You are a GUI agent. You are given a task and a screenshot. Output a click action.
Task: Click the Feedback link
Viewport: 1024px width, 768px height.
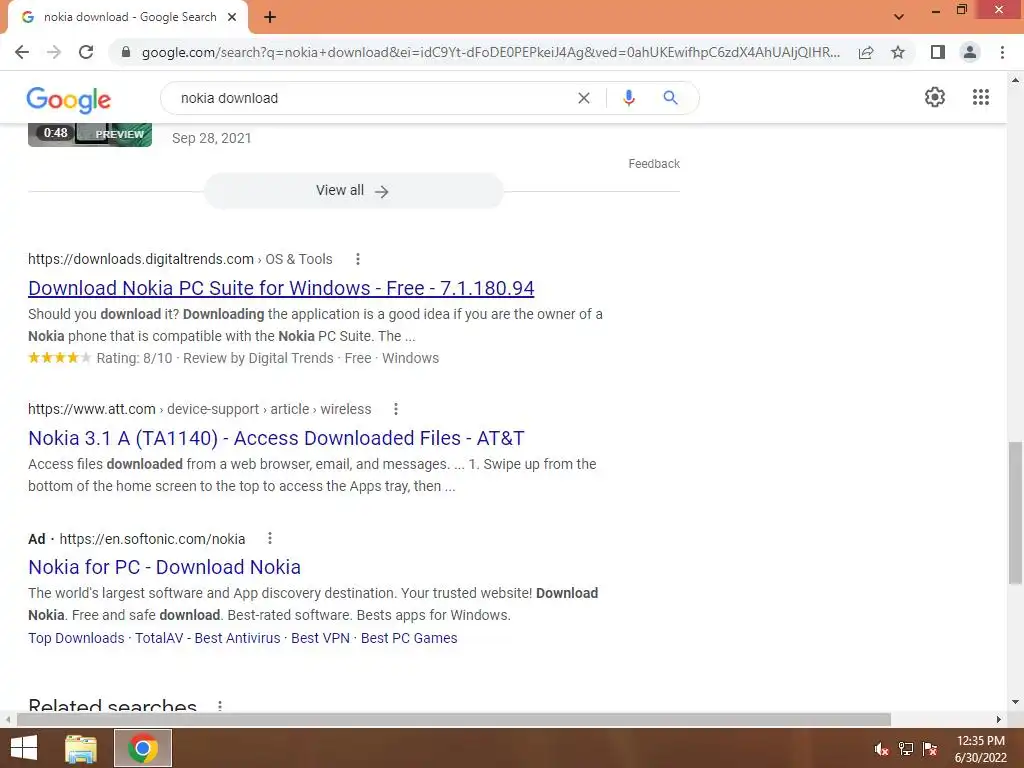click(654, 164)
